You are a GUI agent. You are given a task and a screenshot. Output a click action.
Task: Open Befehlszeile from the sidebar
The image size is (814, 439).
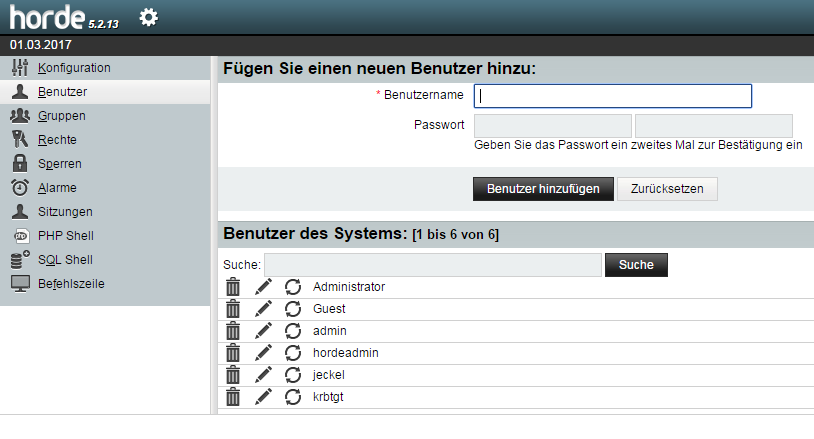[x=71, y=284]
